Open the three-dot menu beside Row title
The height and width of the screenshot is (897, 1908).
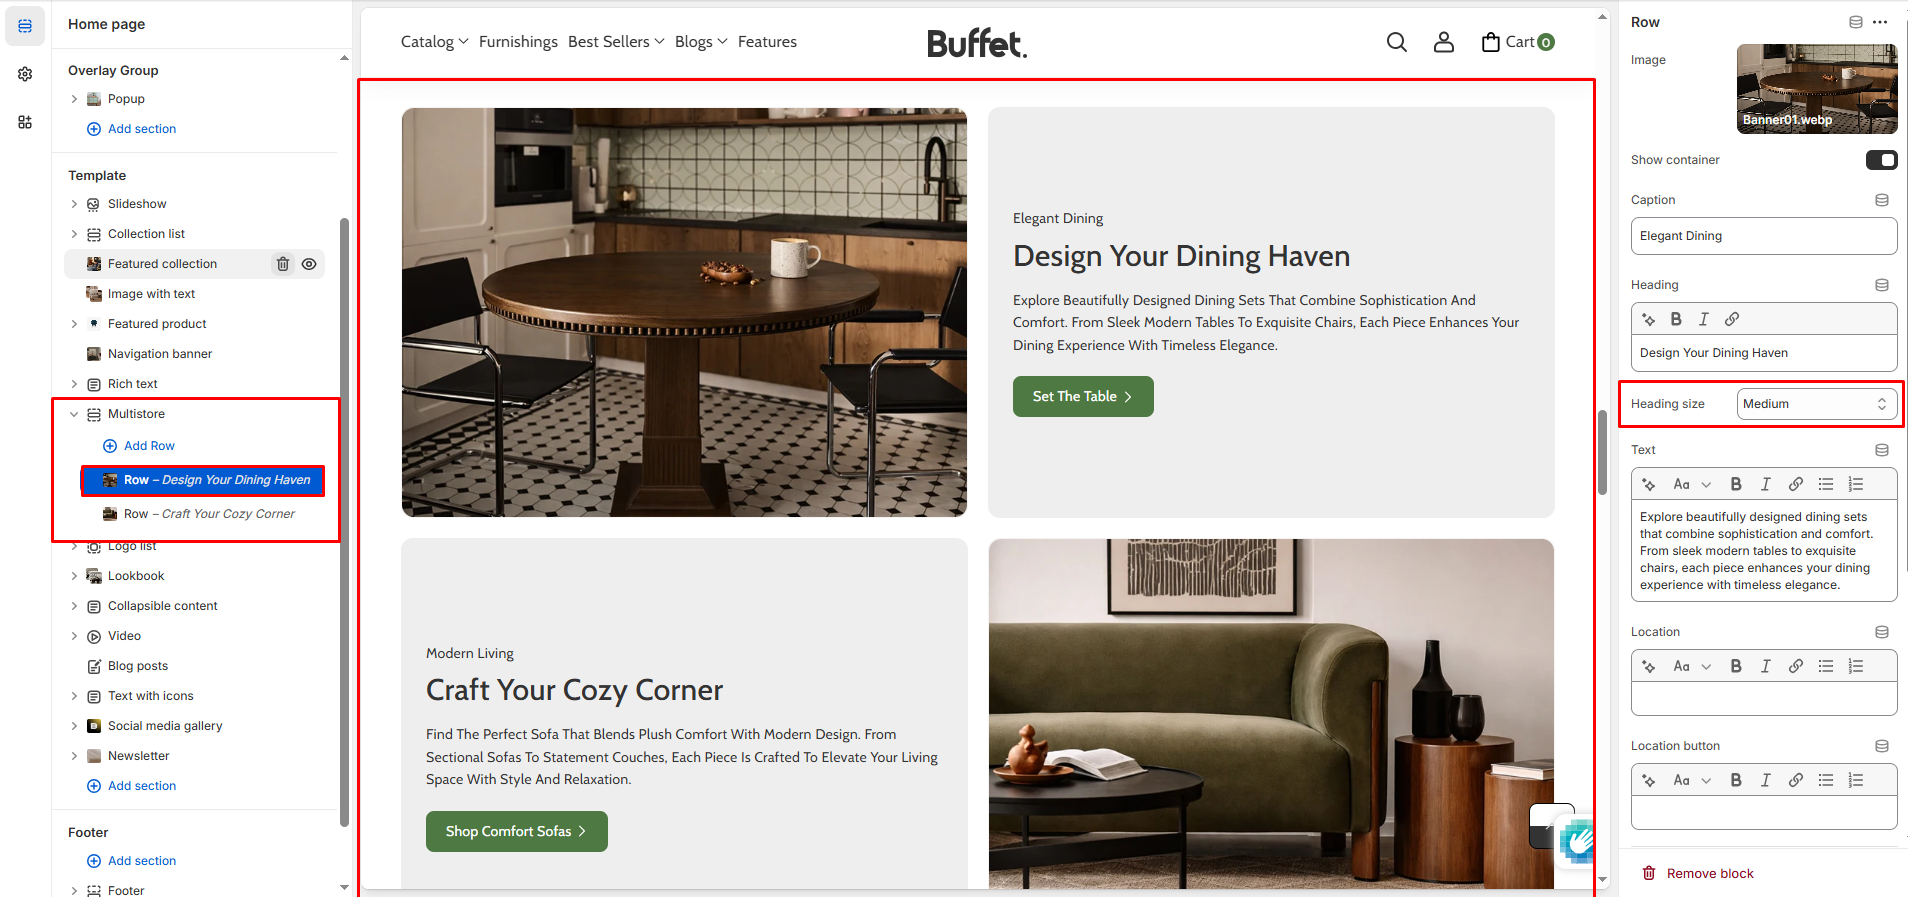[x=1880, y=22]
